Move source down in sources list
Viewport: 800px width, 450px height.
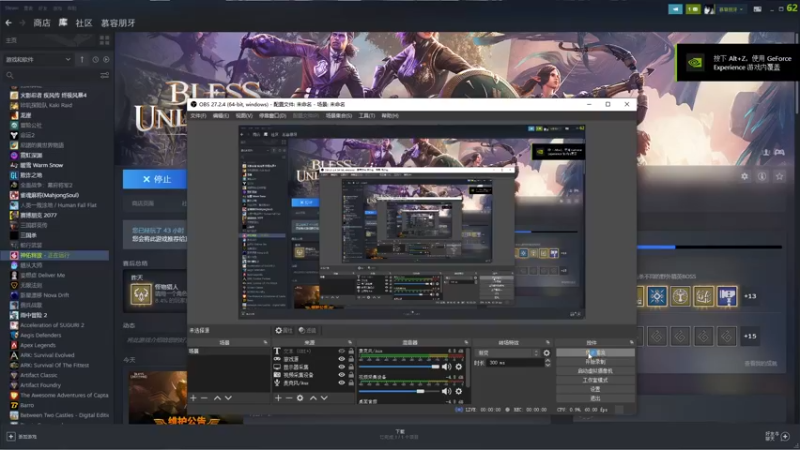[324, 398]
